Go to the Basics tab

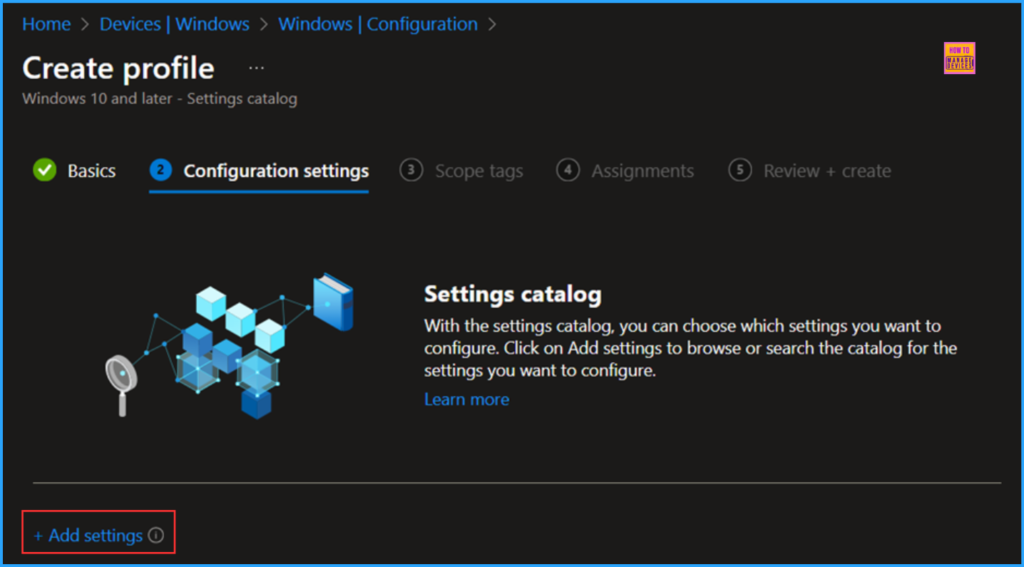click(91, 171)
